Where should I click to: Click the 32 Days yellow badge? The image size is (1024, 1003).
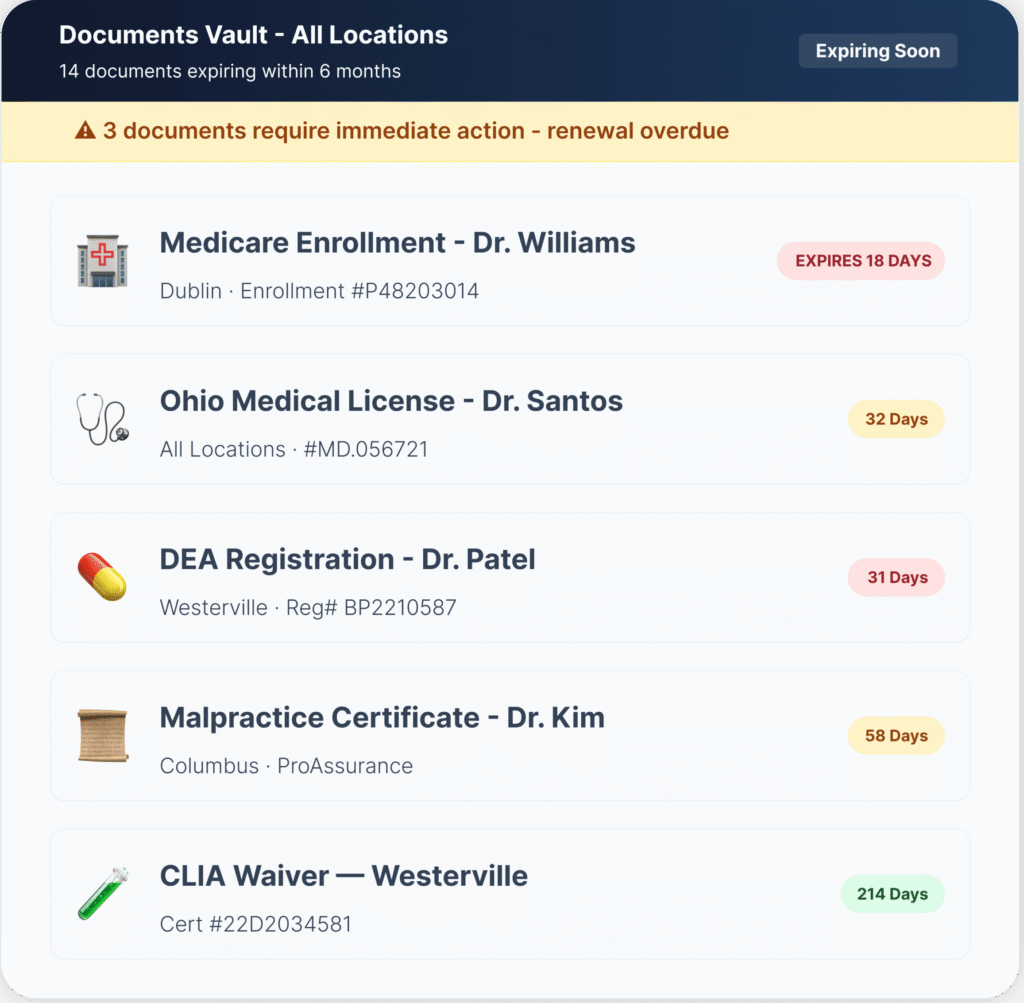896,419
